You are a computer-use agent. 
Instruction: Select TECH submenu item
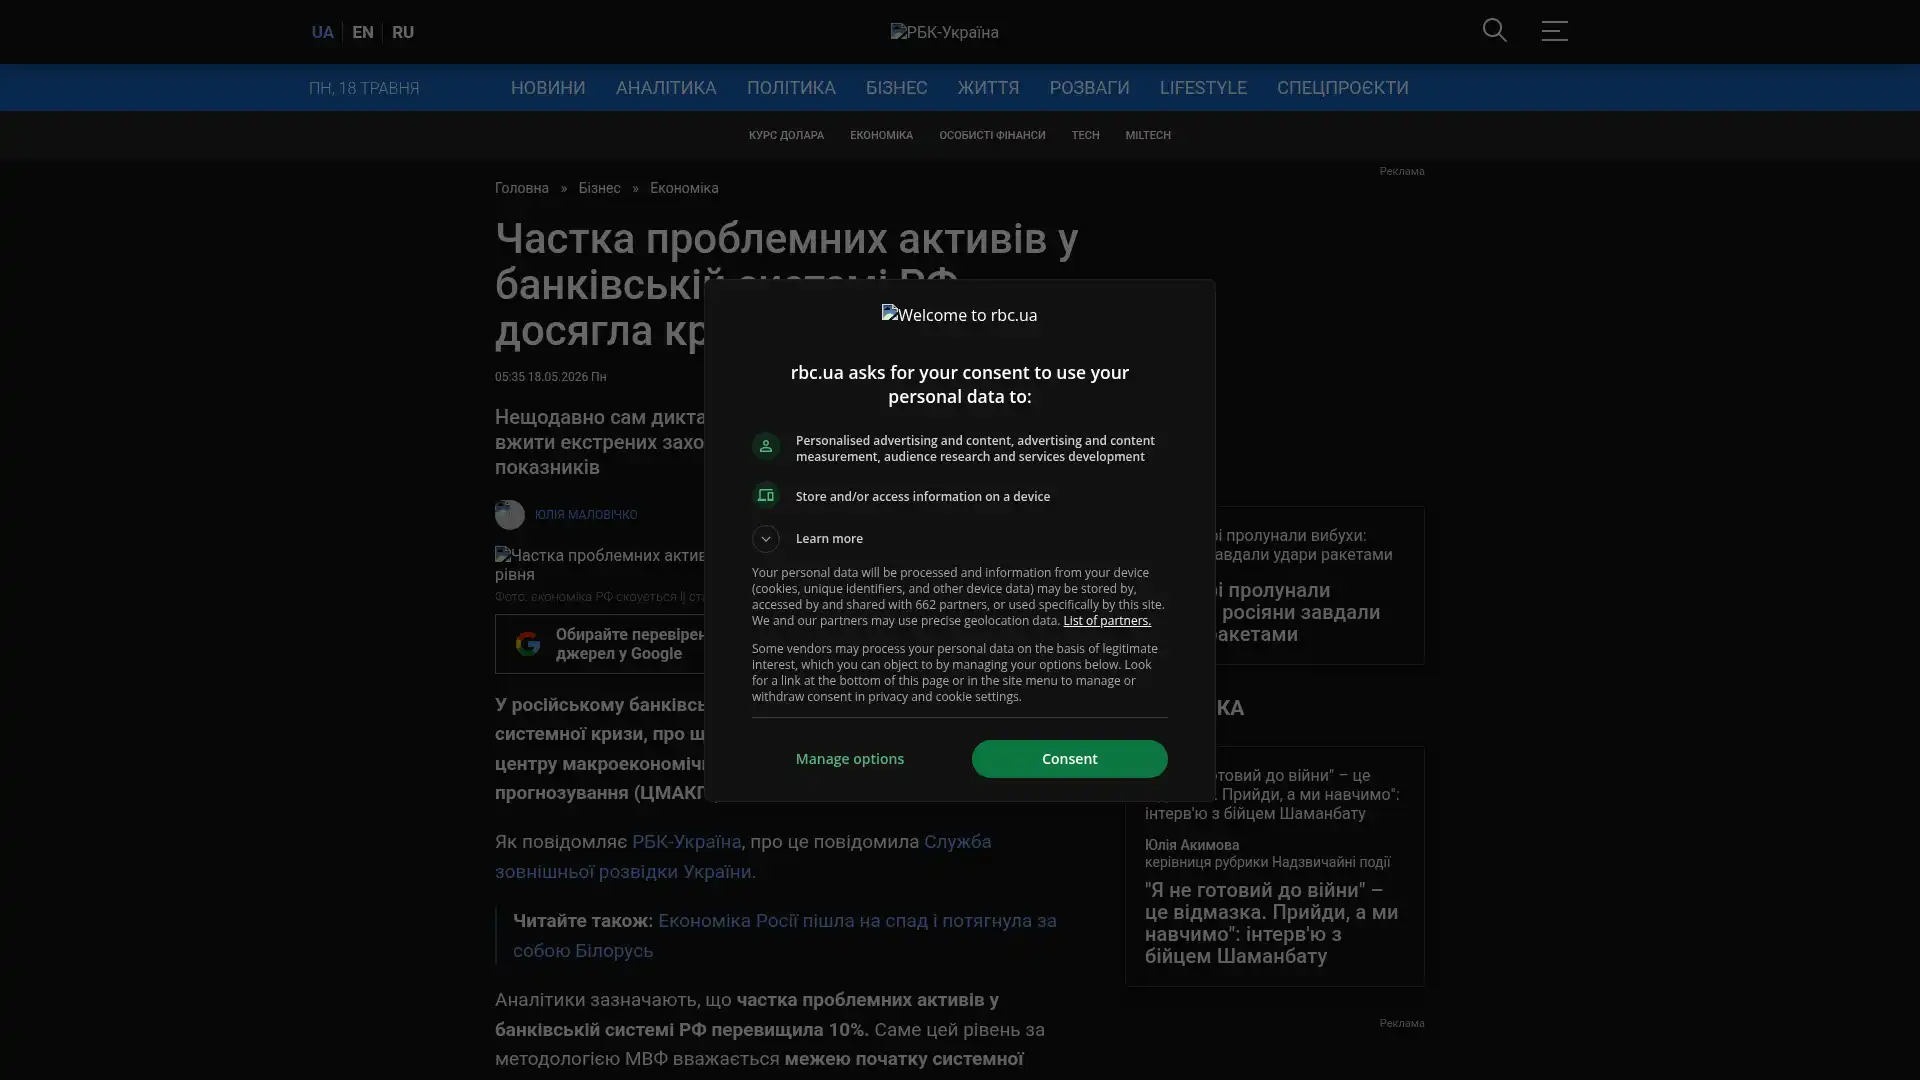coord(1085,135)
